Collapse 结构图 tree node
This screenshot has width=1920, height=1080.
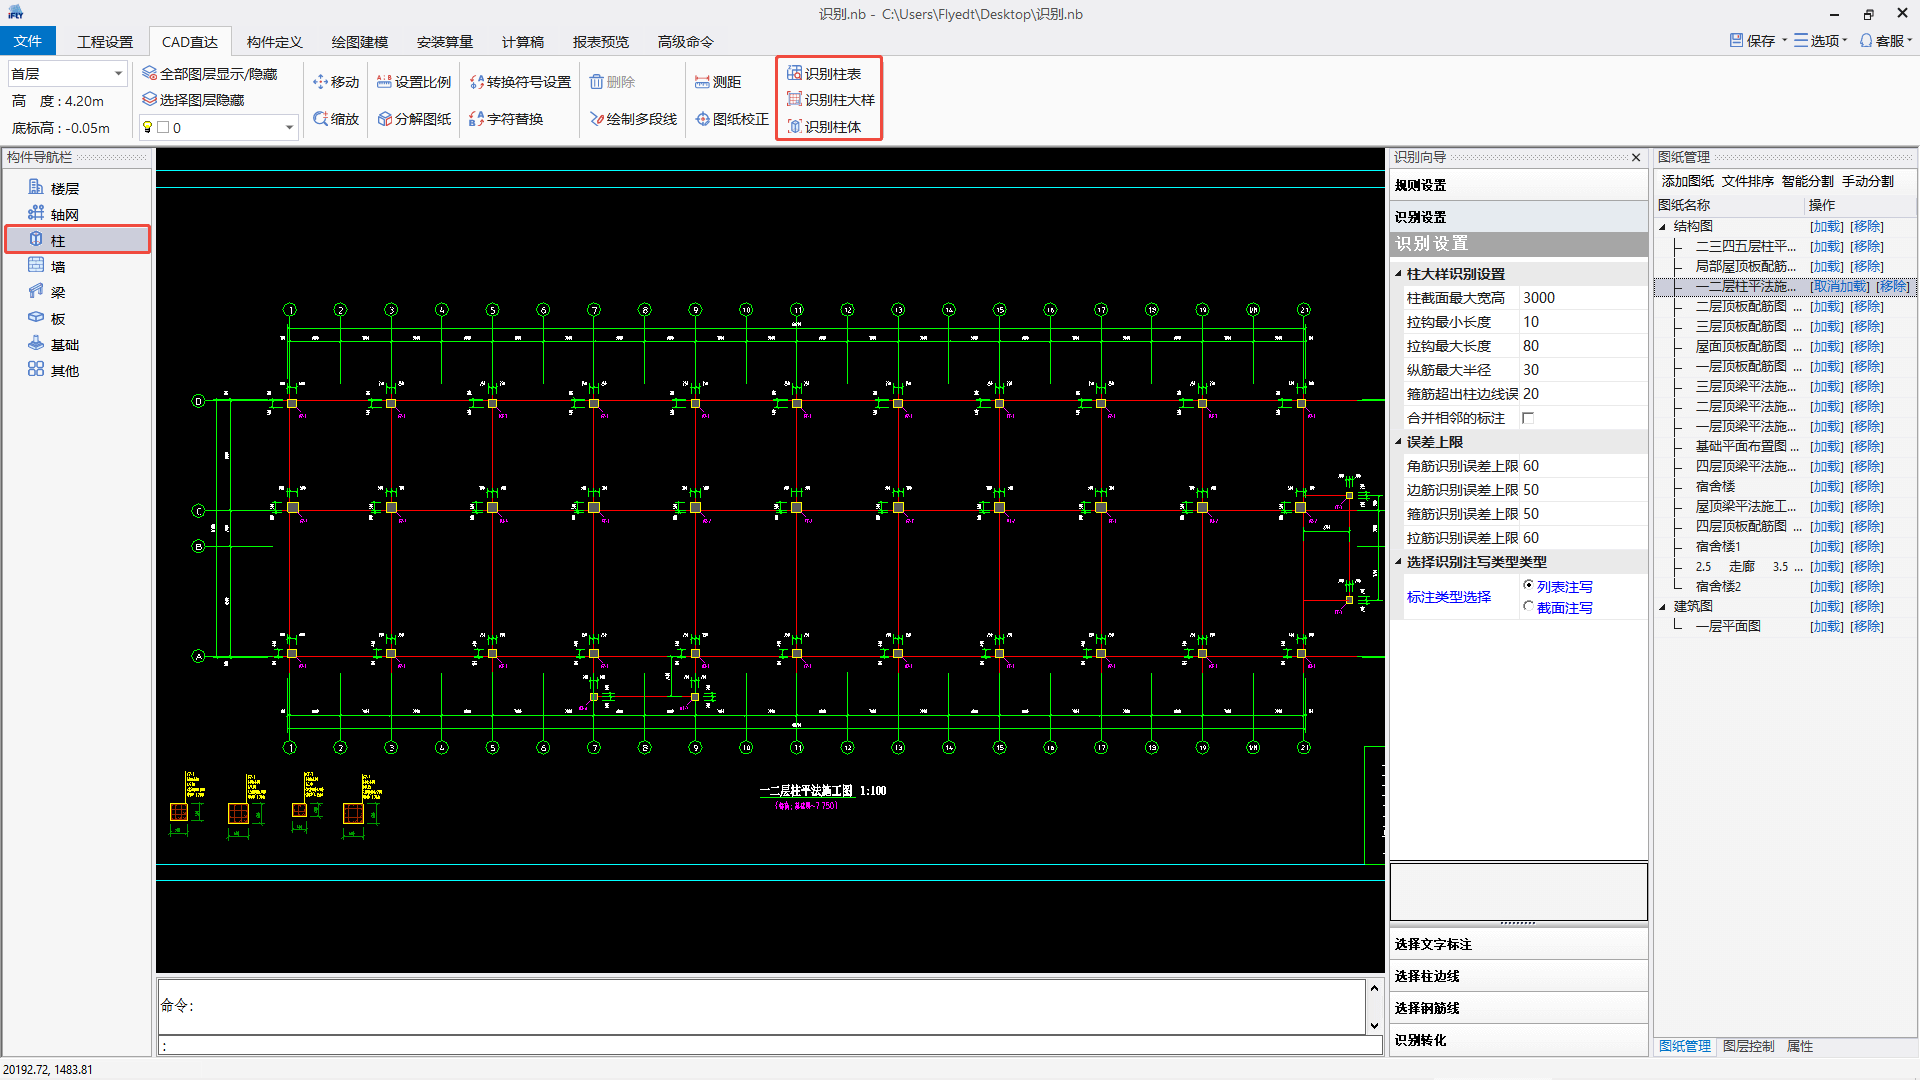1663,227
